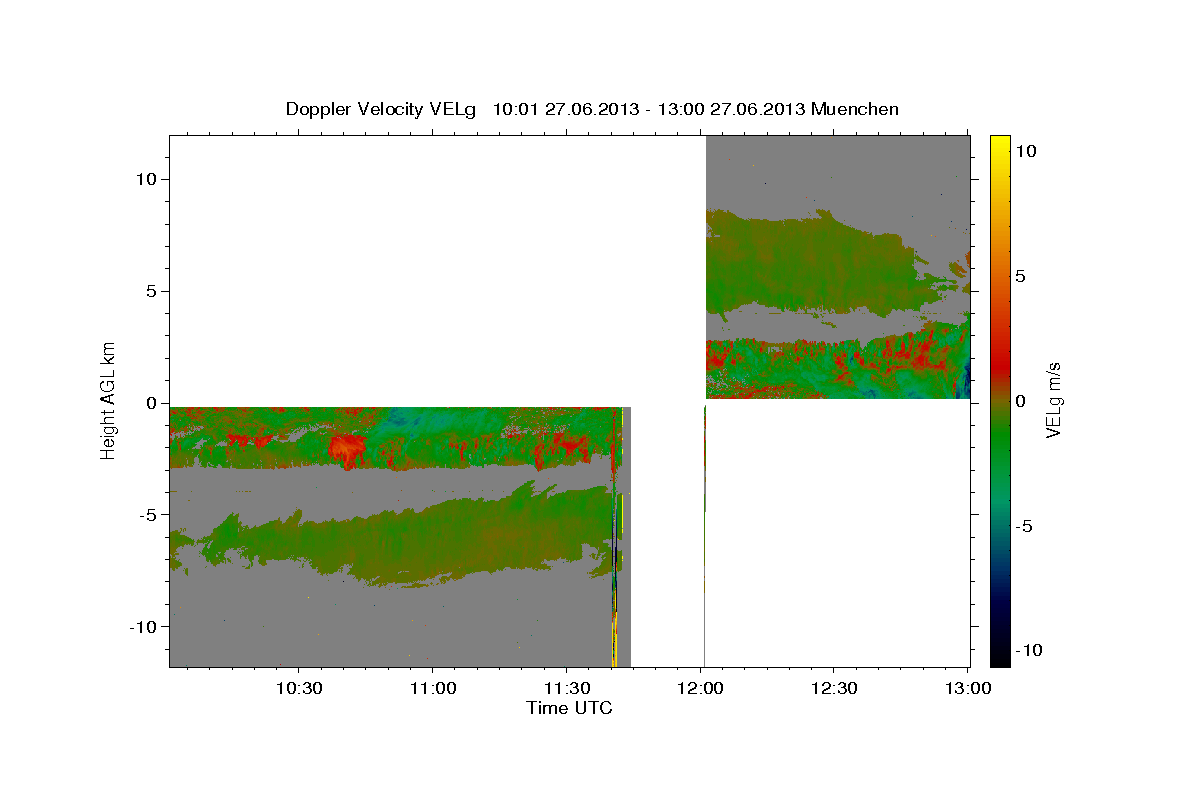Click the 'VELg m/s' colorbar label
This screenshot has height=800, width=1200.
pos(1053,400)
